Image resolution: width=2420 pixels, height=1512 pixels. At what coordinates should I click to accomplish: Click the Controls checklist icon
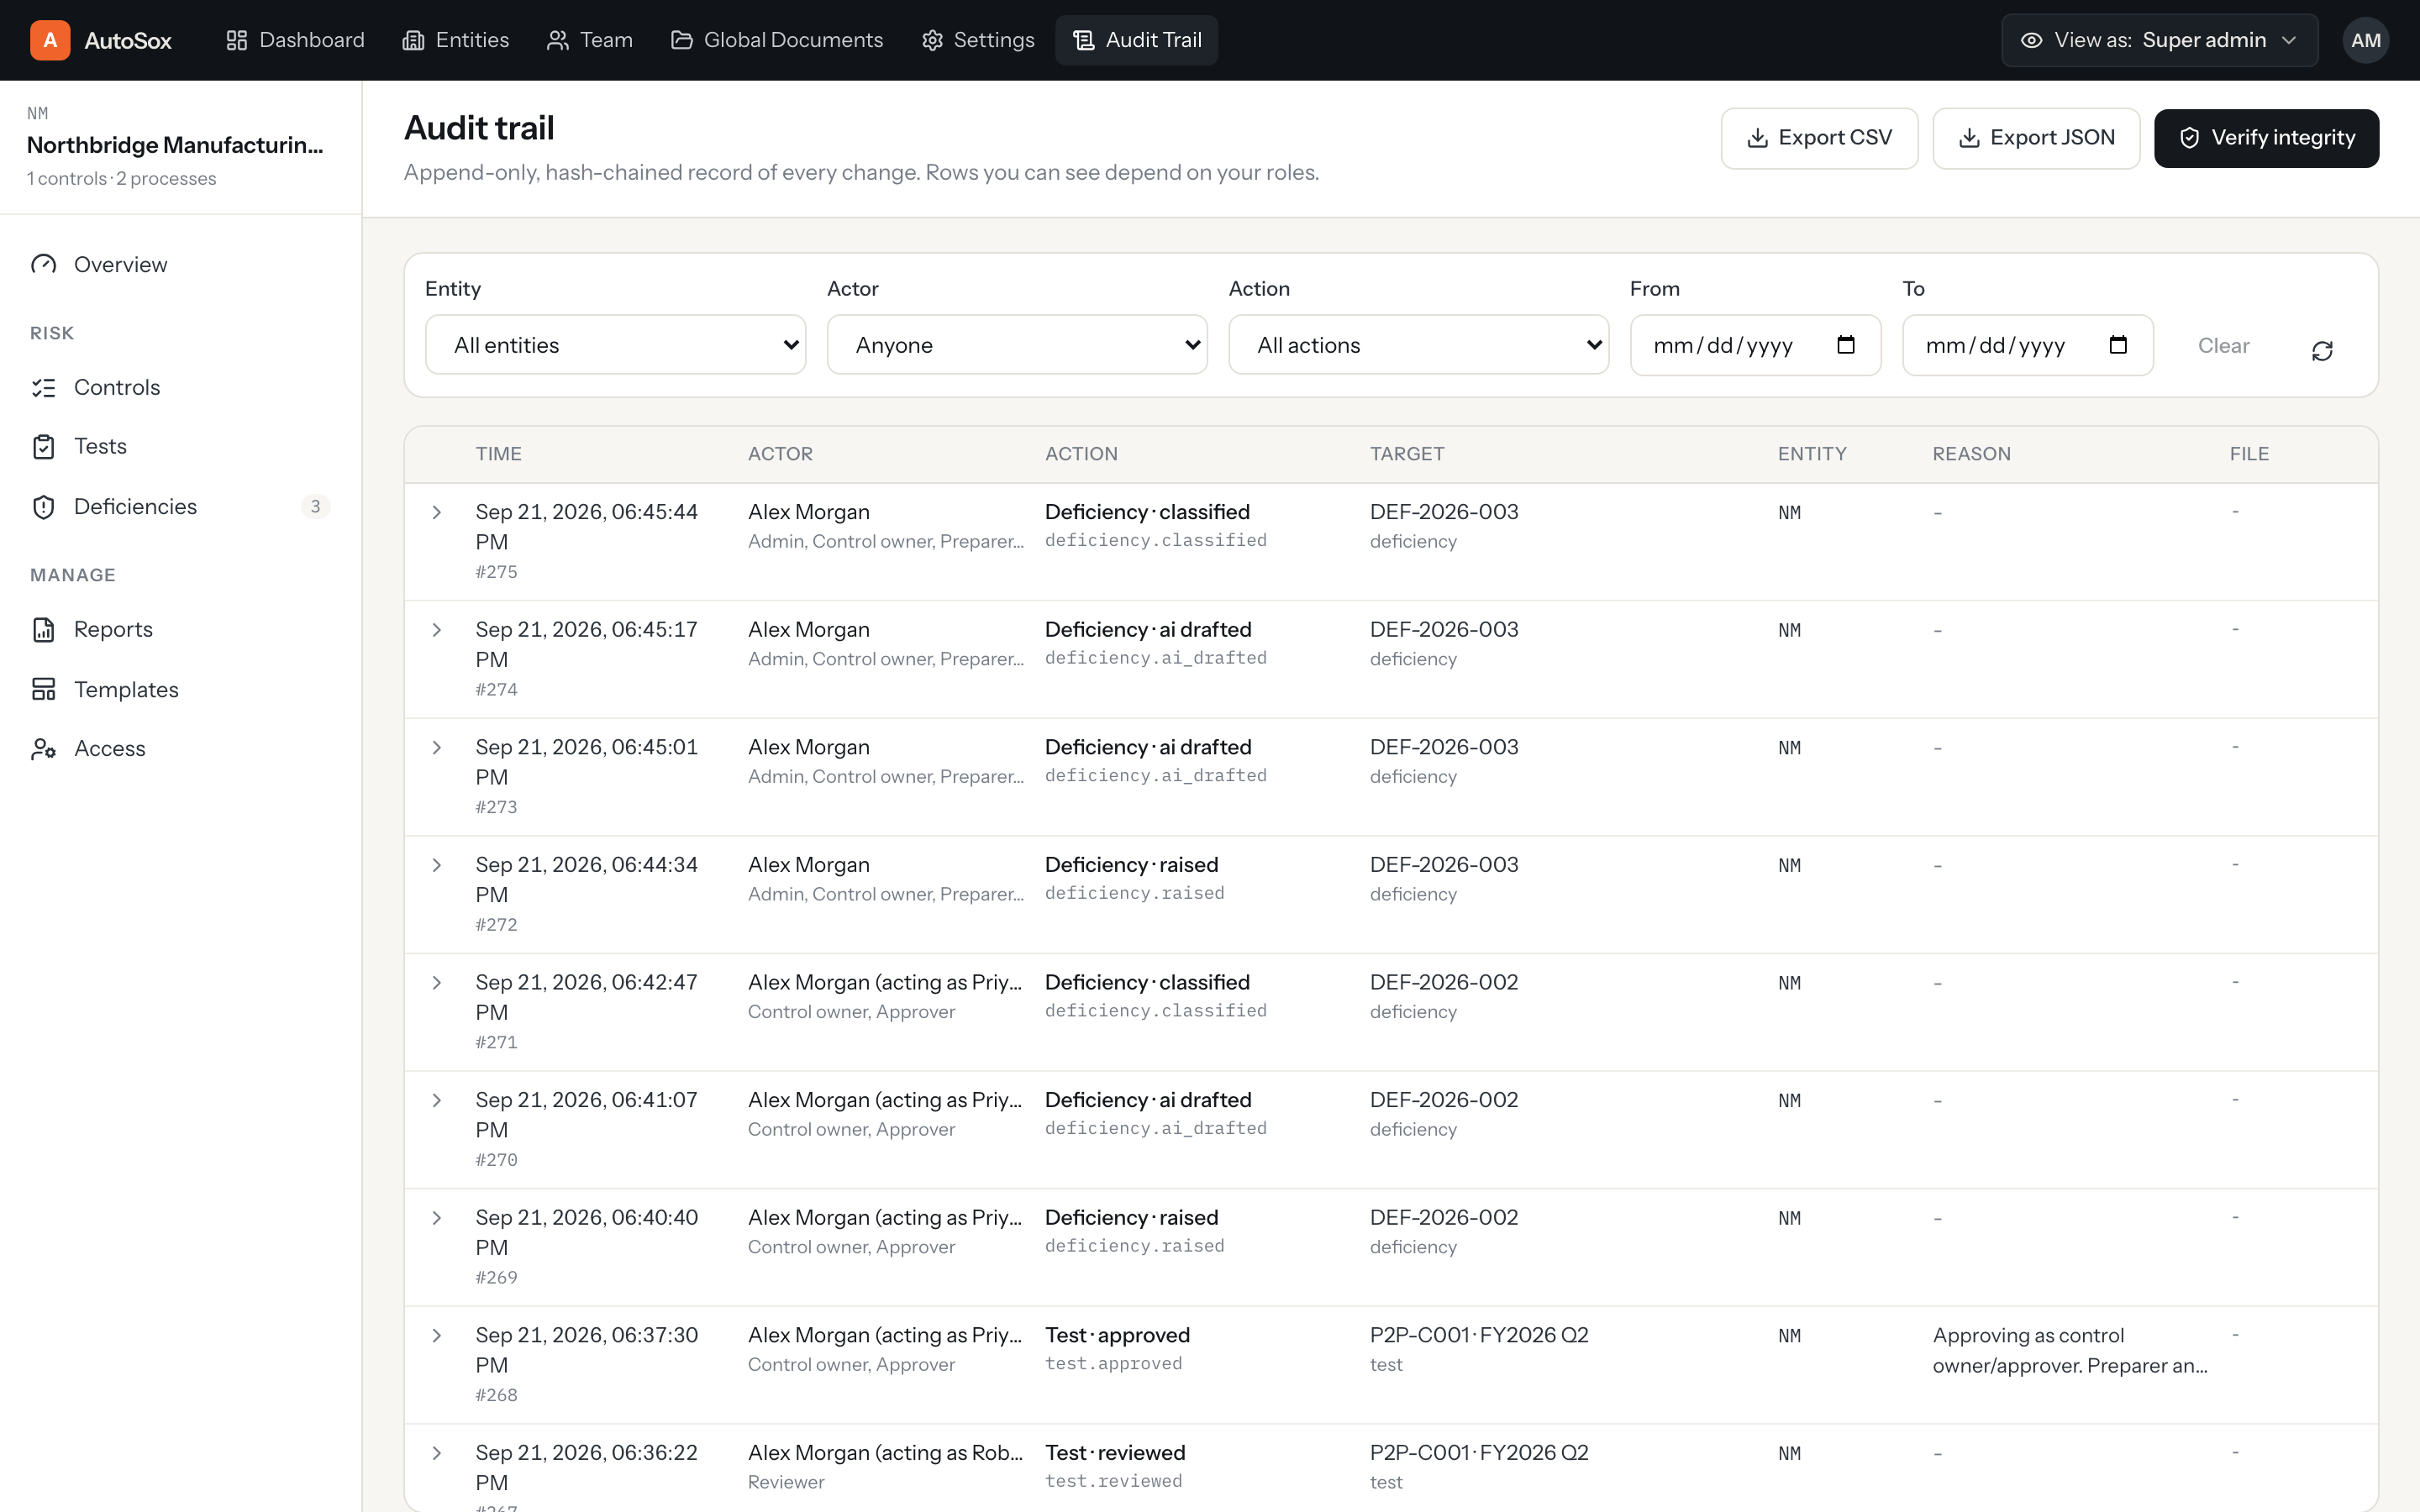coord(44,387)
